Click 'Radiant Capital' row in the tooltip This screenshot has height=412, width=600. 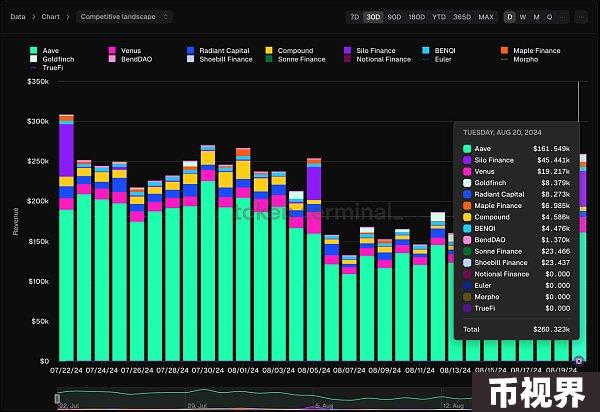[x=516, y=194]
